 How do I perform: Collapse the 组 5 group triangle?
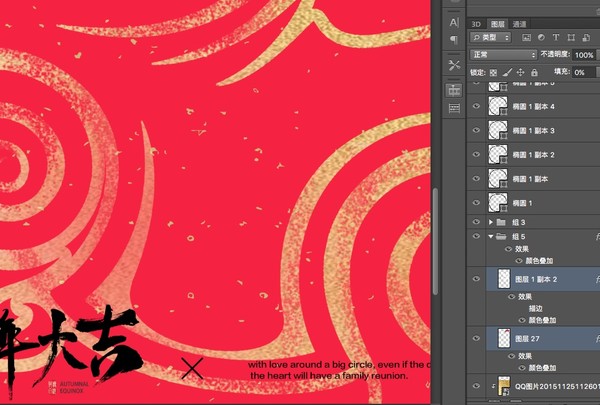[491, 237]
